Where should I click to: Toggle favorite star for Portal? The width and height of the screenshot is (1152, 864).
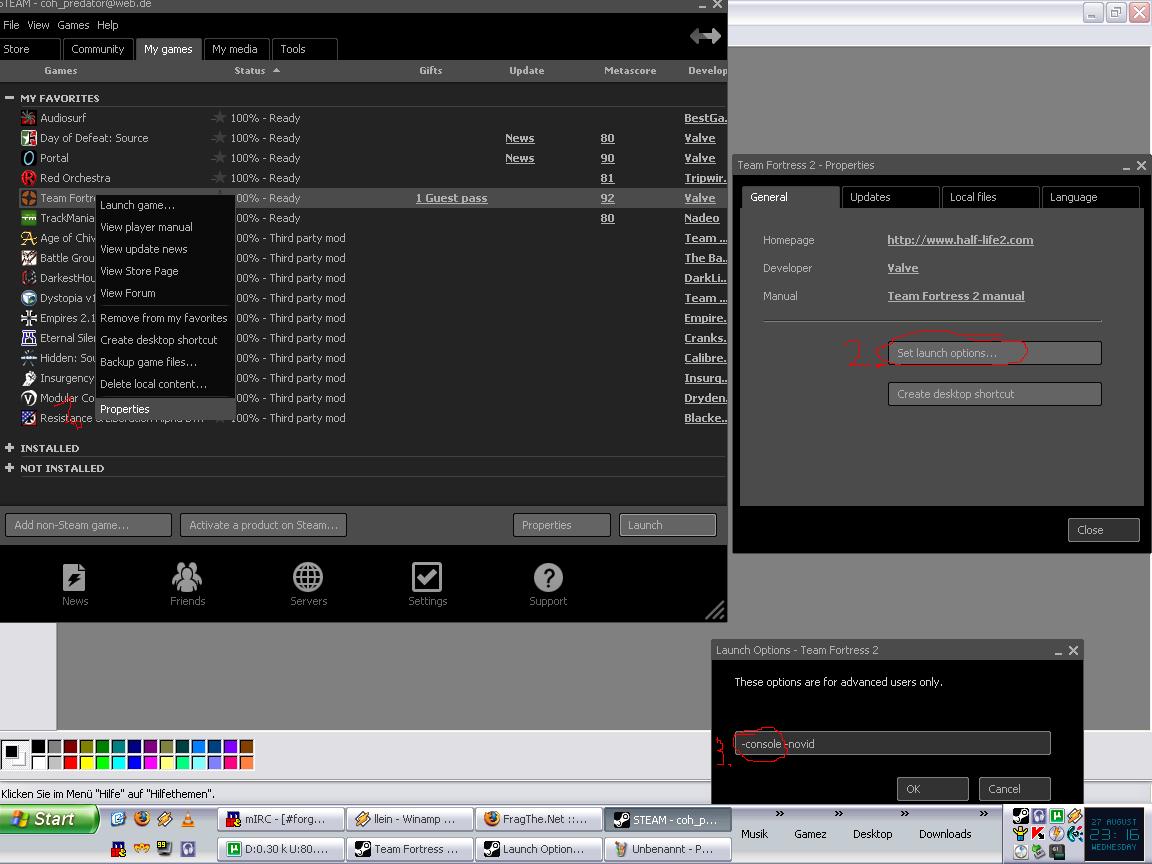[x=219, y=158]
